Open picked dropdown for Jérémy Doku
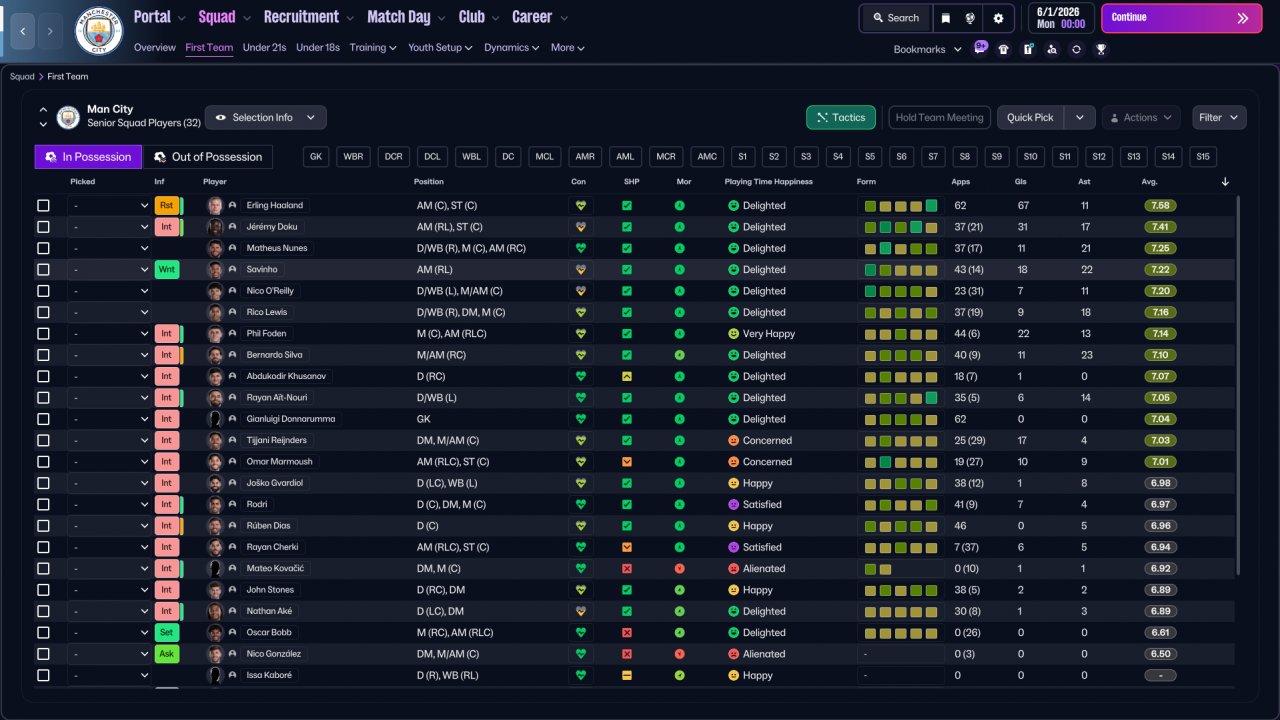 pos(109,227)
